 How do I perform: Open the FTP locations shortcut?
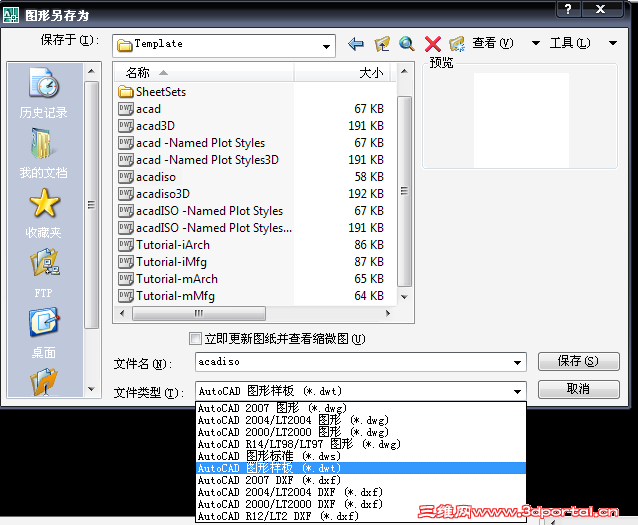click(44, 273)
